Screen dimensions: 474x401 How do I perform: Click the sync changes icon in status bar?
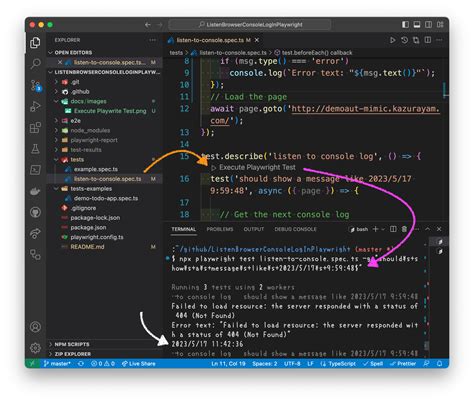[81, 364]
